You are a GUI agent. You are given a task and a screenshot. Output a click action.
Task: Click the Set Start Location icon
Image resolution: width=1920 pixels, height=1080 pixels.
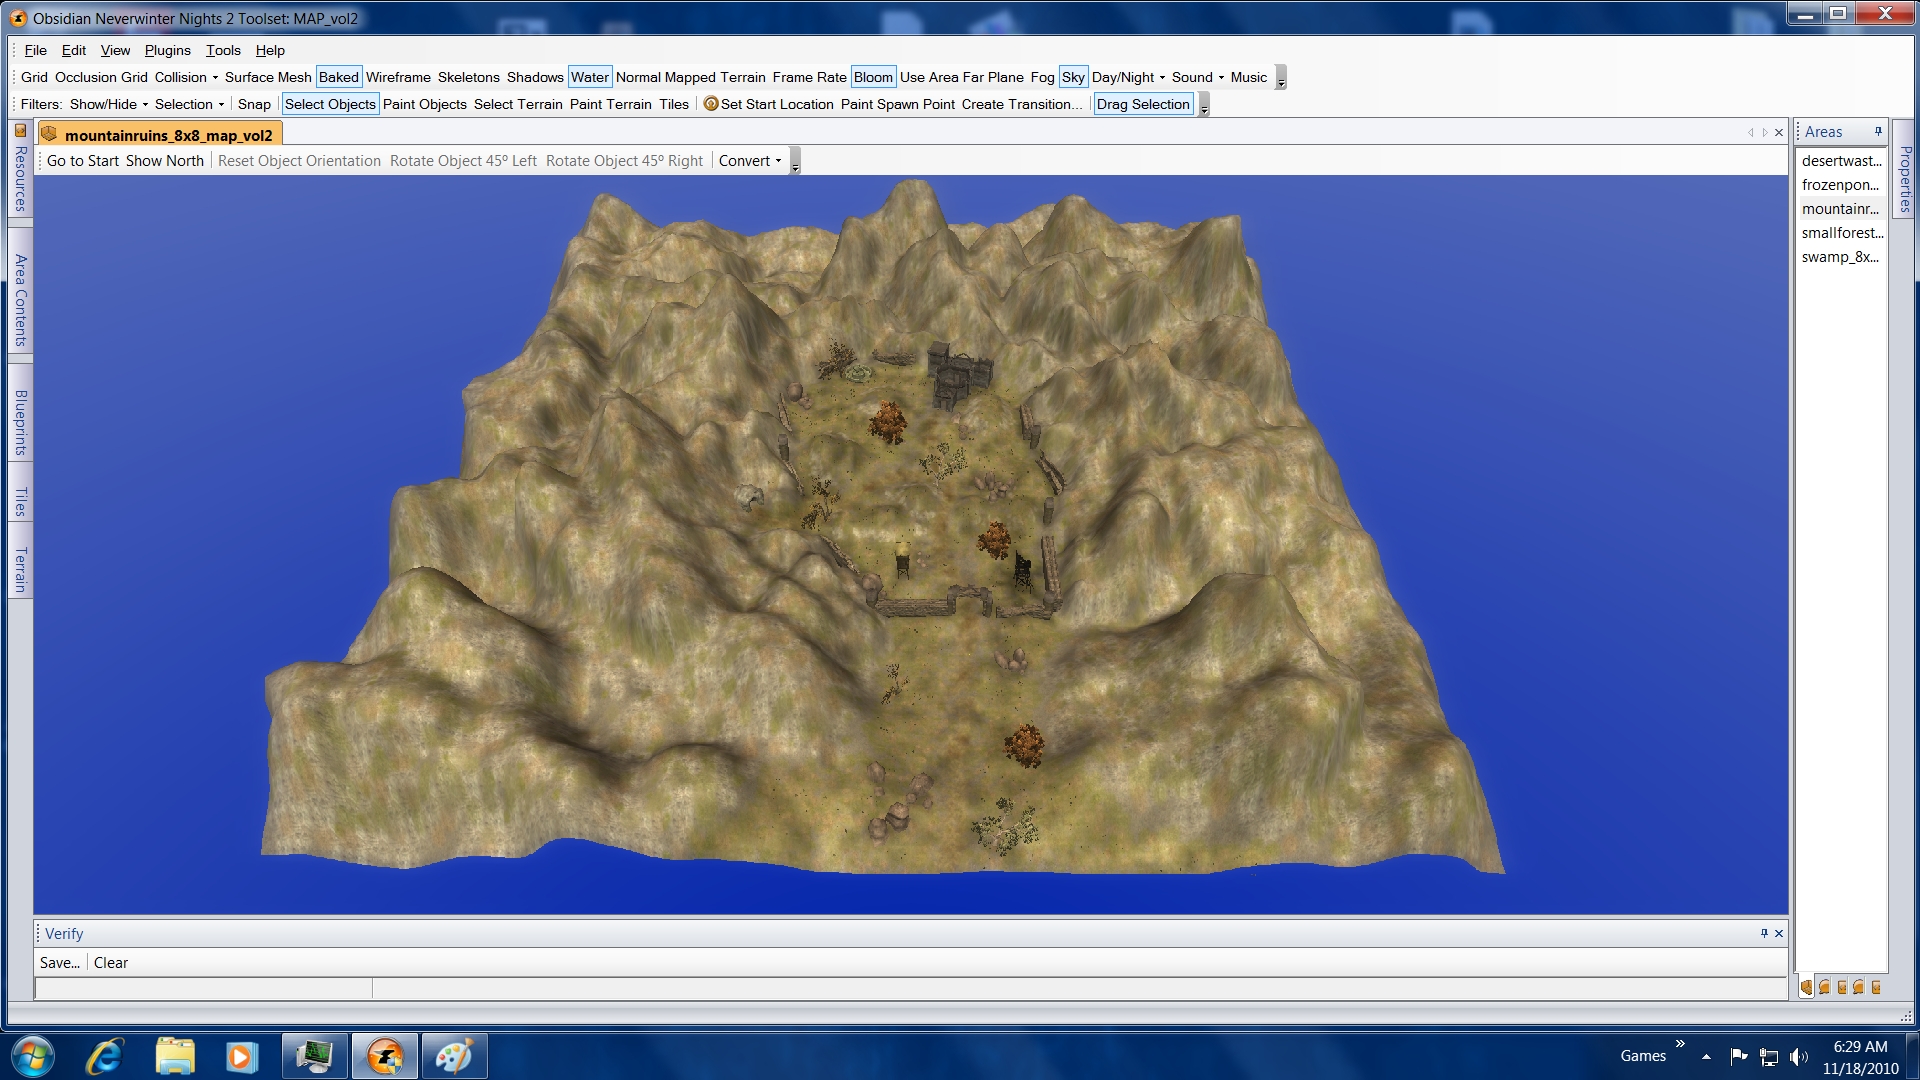pyautogui.click(x=711, y=104)
